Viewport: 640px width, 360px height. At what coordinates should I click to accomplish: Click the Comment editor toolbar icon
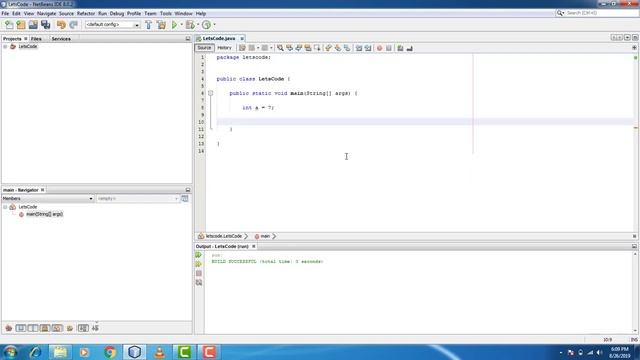coord(400,48)
